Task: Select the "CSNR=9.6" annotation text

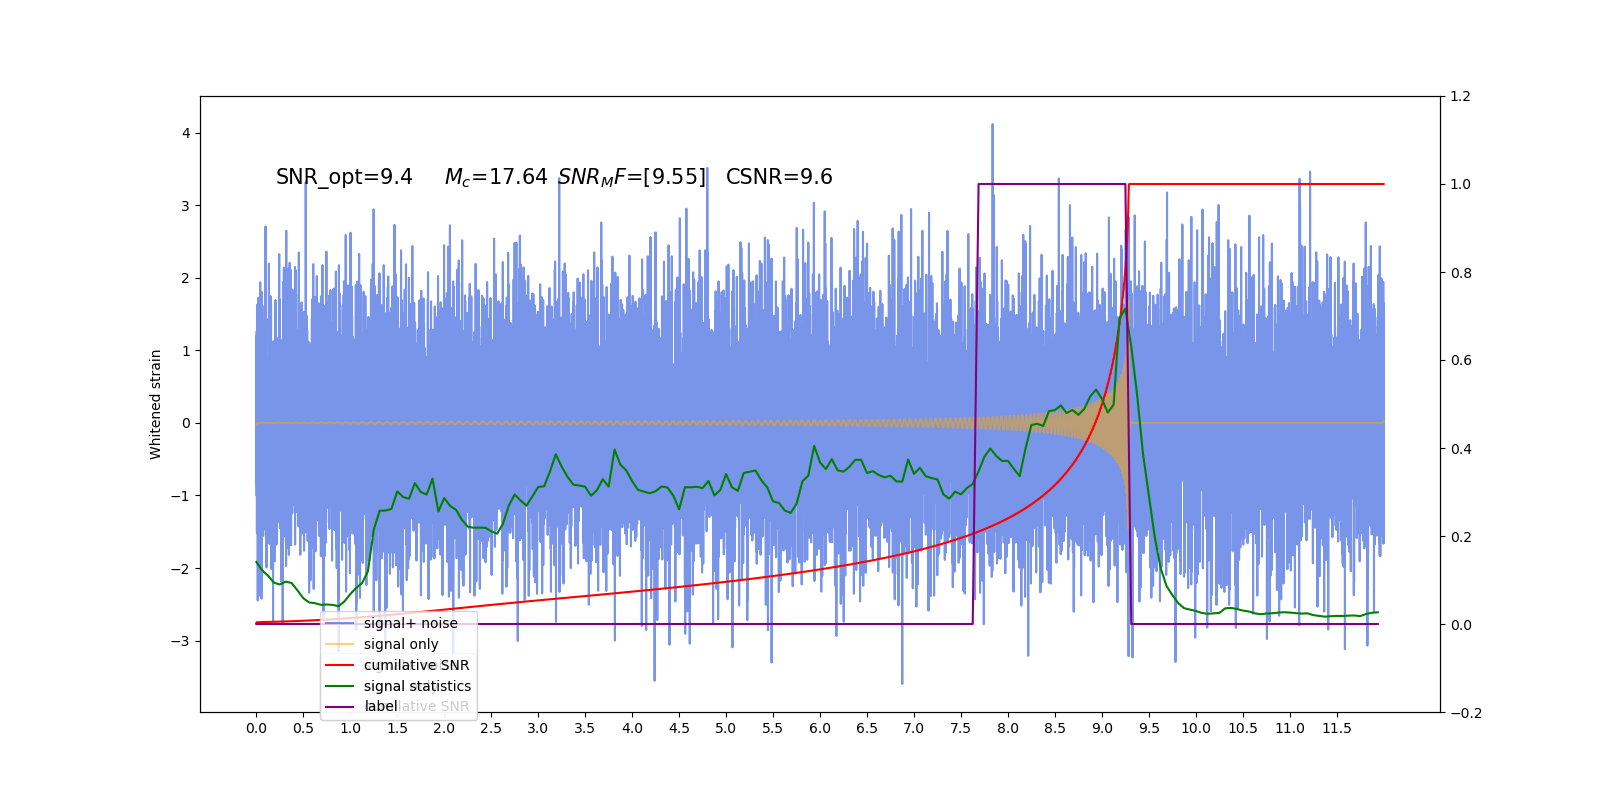Action: coord(779,177)
